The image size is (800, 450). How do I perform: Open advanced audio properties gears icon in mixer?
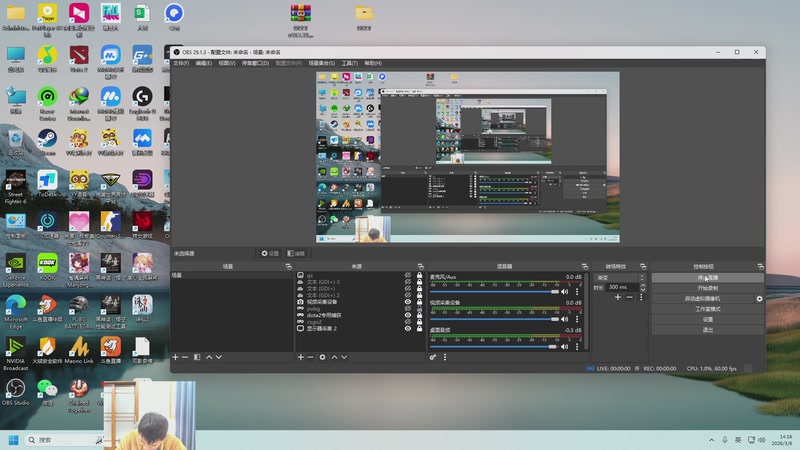click(x=433, y=357)
